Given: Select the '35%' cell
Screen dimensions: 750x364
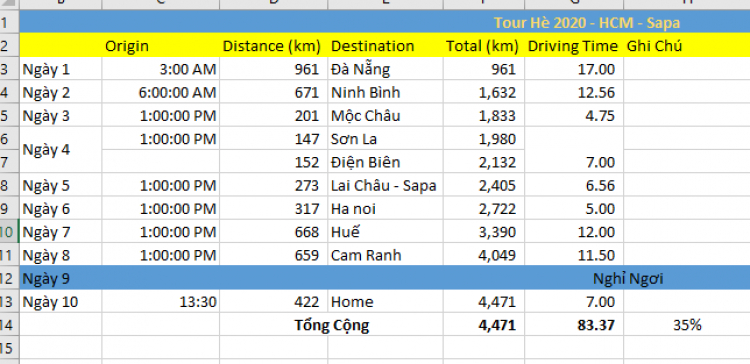Looking at the screenshot, I should (687, 325).
